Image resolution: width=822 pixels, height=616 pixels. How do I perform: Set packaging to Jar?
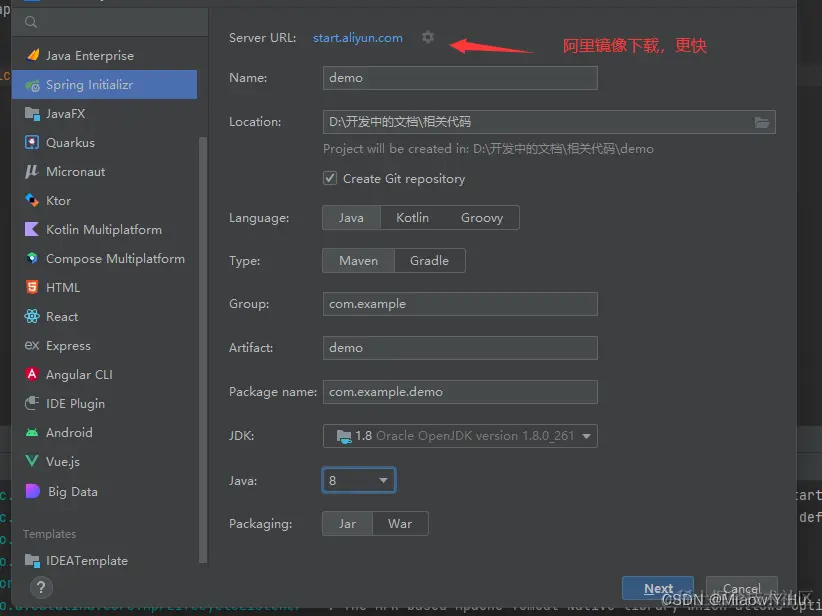pyautogui.click(x=347, y=524)
